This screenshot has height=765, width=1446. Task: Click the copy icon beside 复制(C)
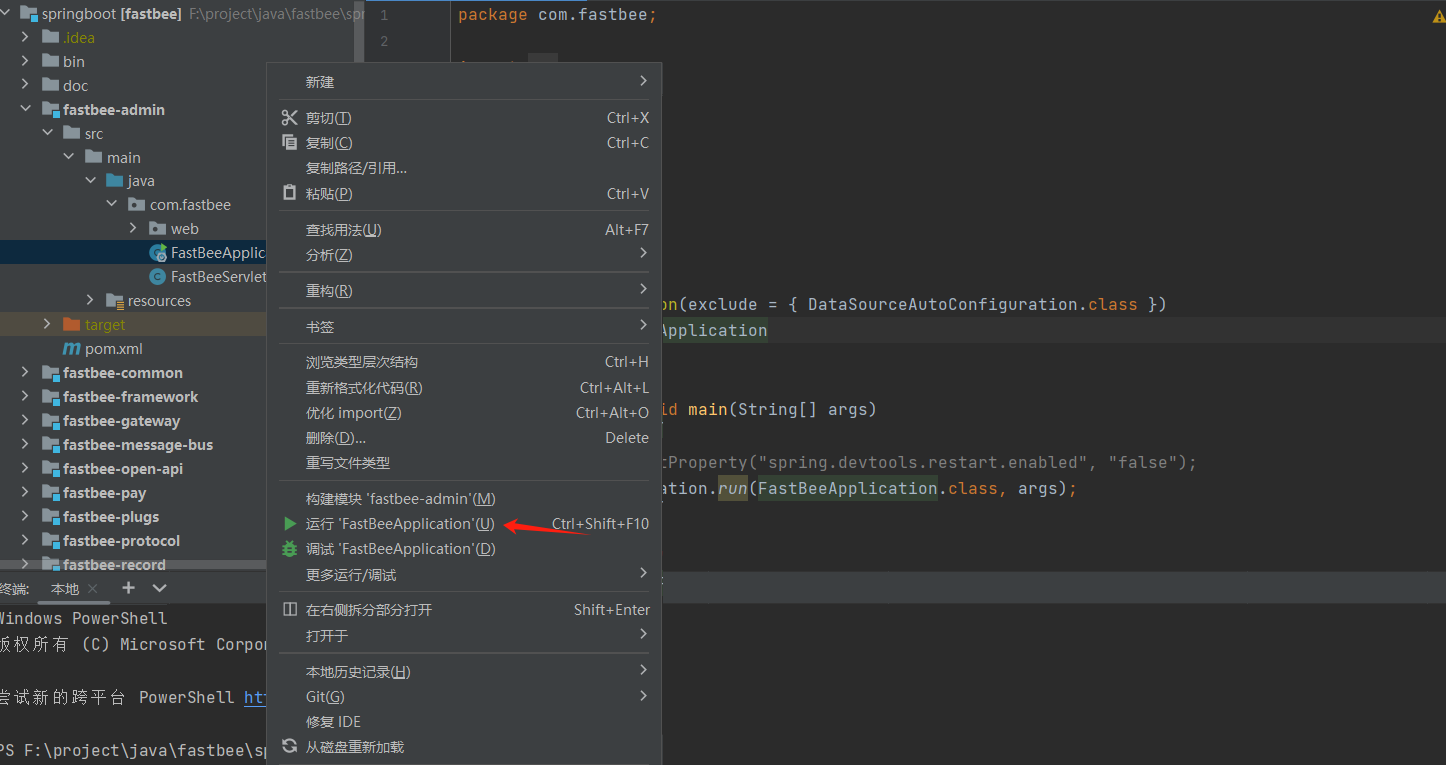(x=290, y=143)
